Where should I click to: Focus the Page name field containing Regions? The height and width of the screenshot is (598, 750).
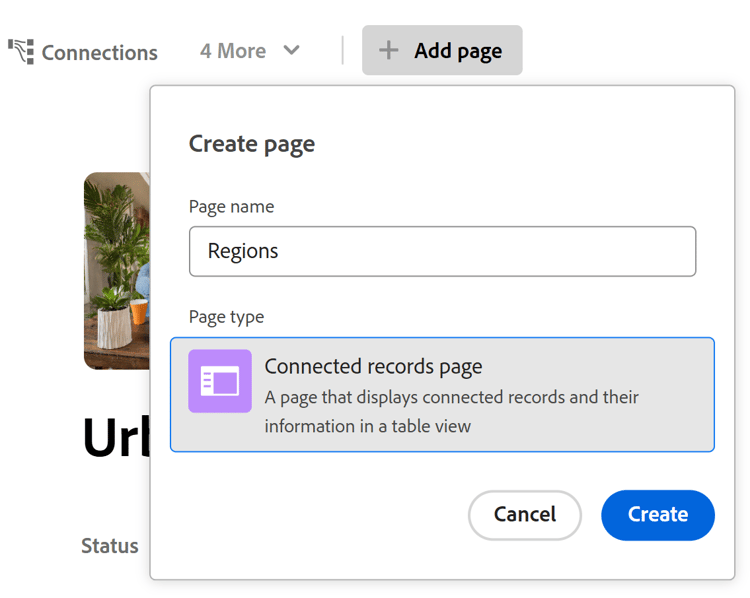coord(442,251)
